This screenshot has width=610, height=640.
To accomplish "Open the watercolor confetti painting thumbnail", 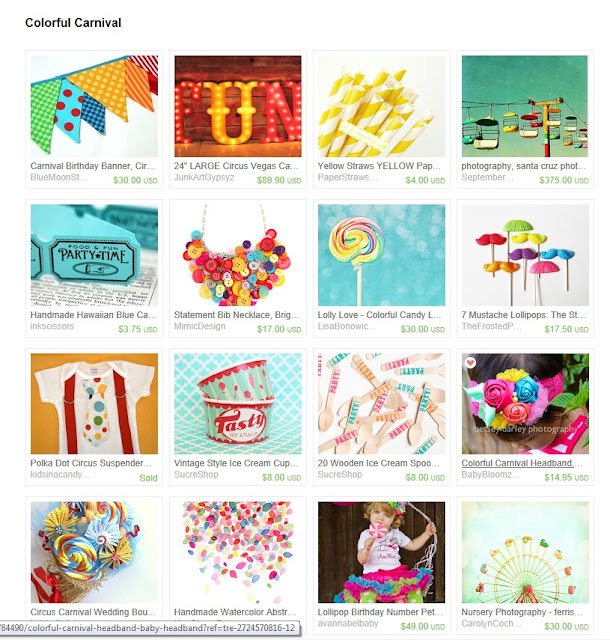I will [x=238, y=552].
